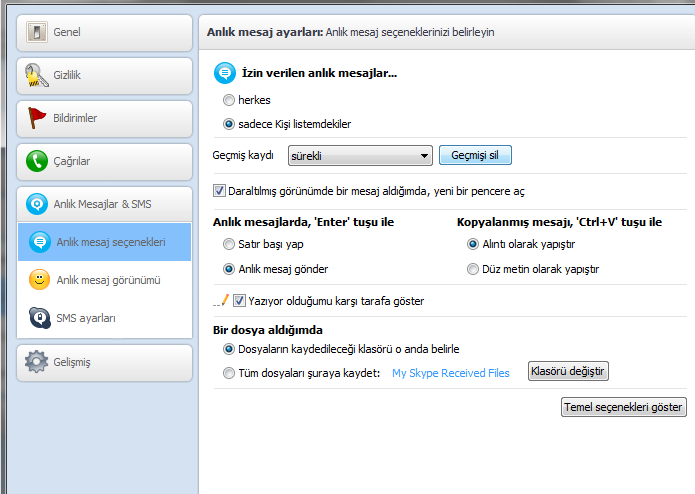Click the 'Geçmiş kaydı' label
Viewport: 695px width, 494px height.
click(x=243, y=155)
